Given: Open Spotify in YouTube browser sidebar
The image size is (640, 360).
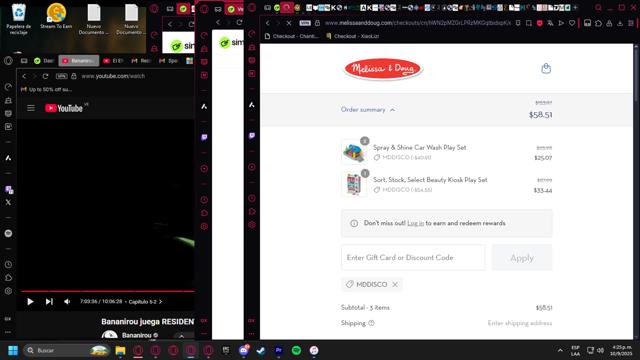Looking at the screenshot, I should tap(8, 233).
